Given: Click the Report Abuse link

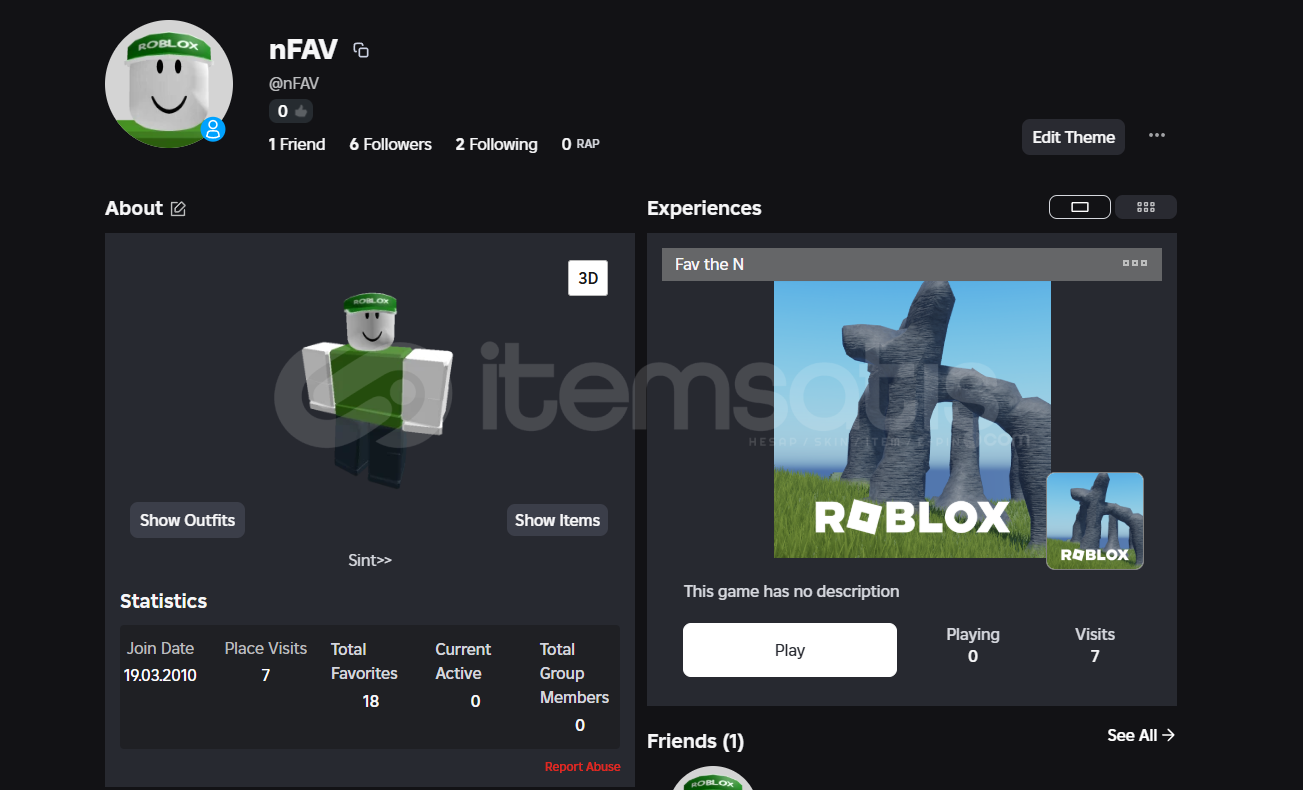Looking at the screenshot, I should (x=582, y=767).
